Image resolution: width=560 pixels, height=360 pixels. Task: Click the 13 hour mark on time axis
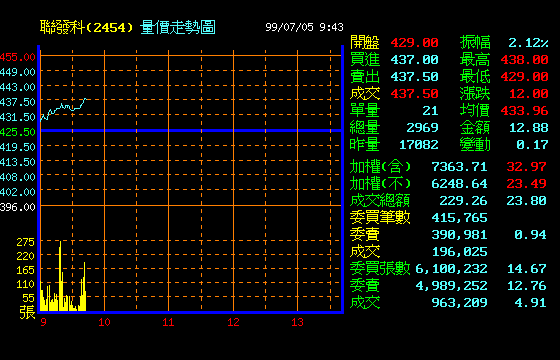coord(297,322)
